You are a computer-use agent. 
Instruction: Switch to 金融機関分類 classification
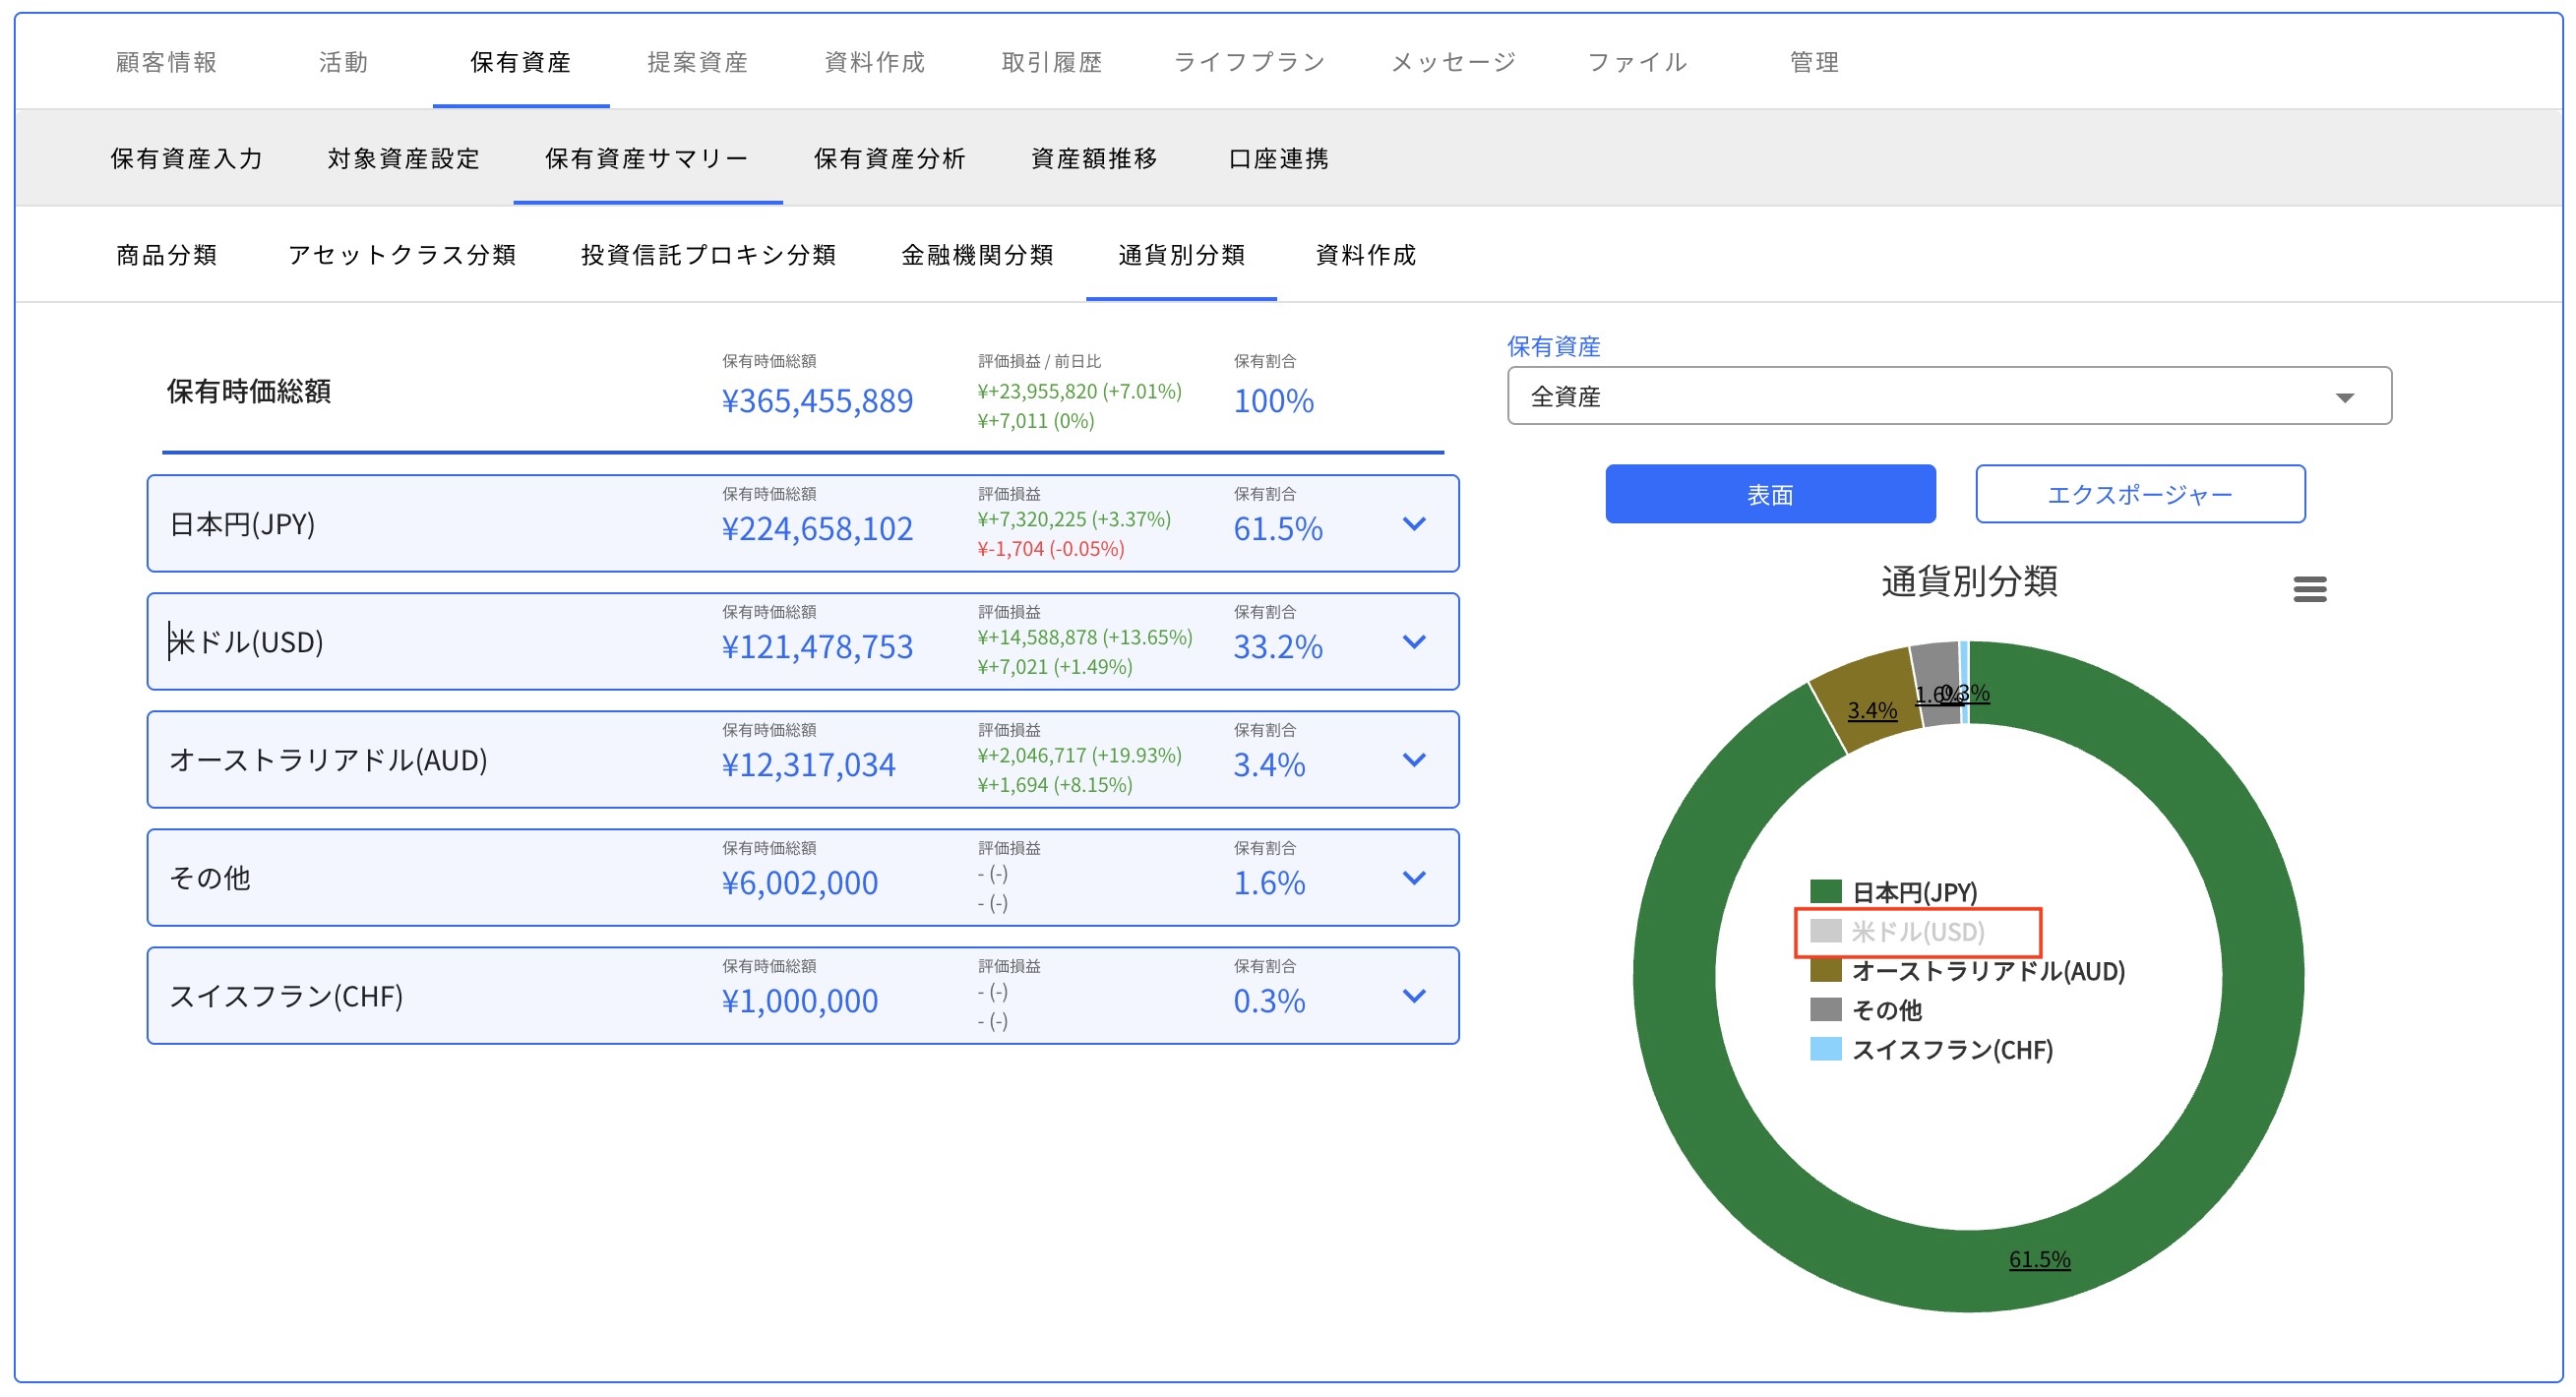[978, 255]
